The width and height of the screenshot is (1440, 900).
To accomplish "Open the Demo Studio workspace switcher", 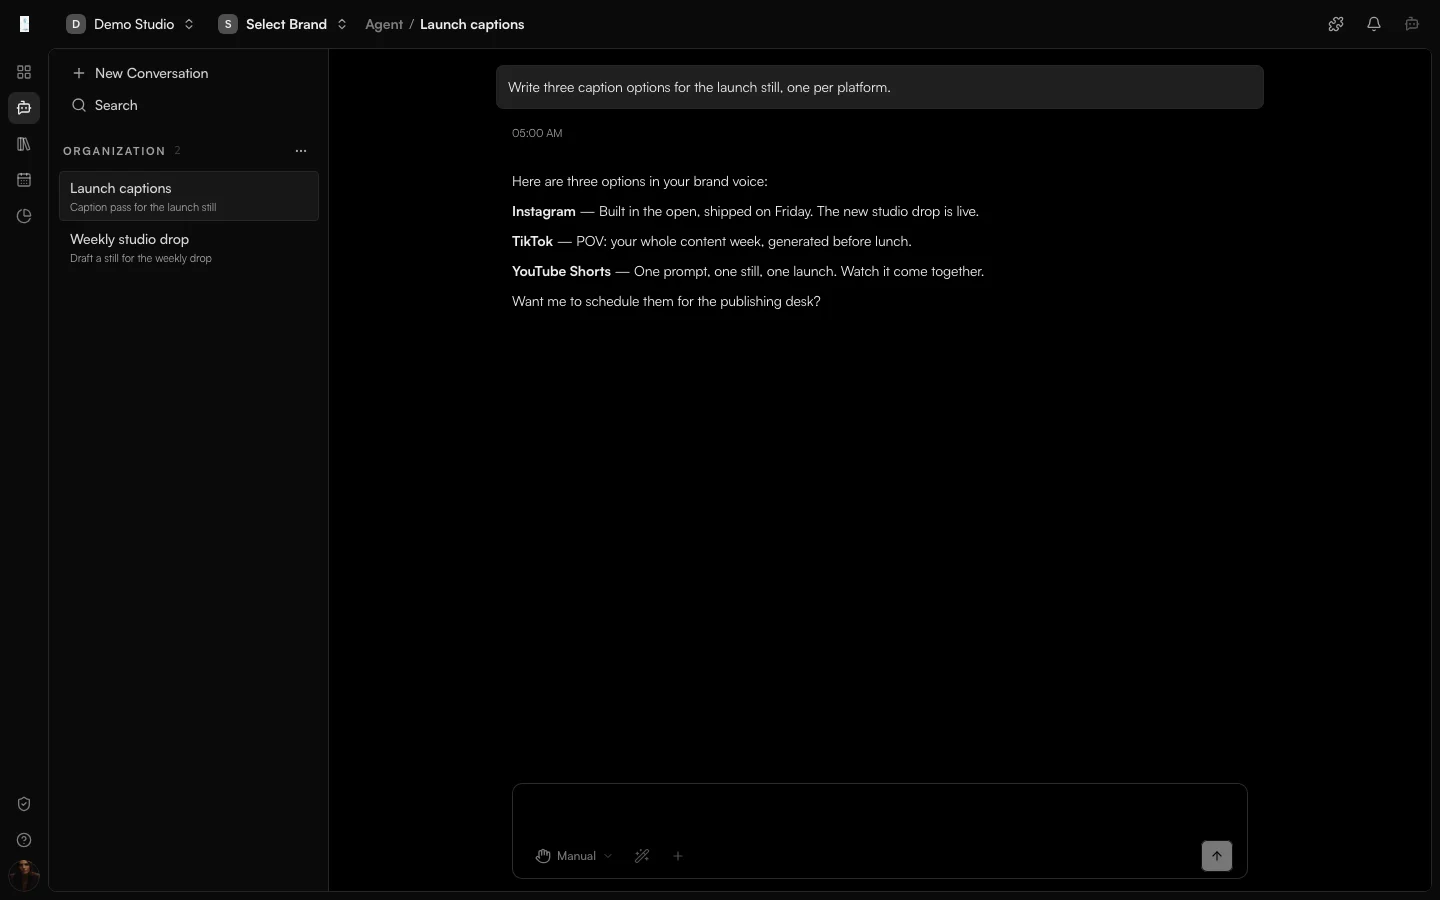I will pyautogui.click(x=130, y=24).
